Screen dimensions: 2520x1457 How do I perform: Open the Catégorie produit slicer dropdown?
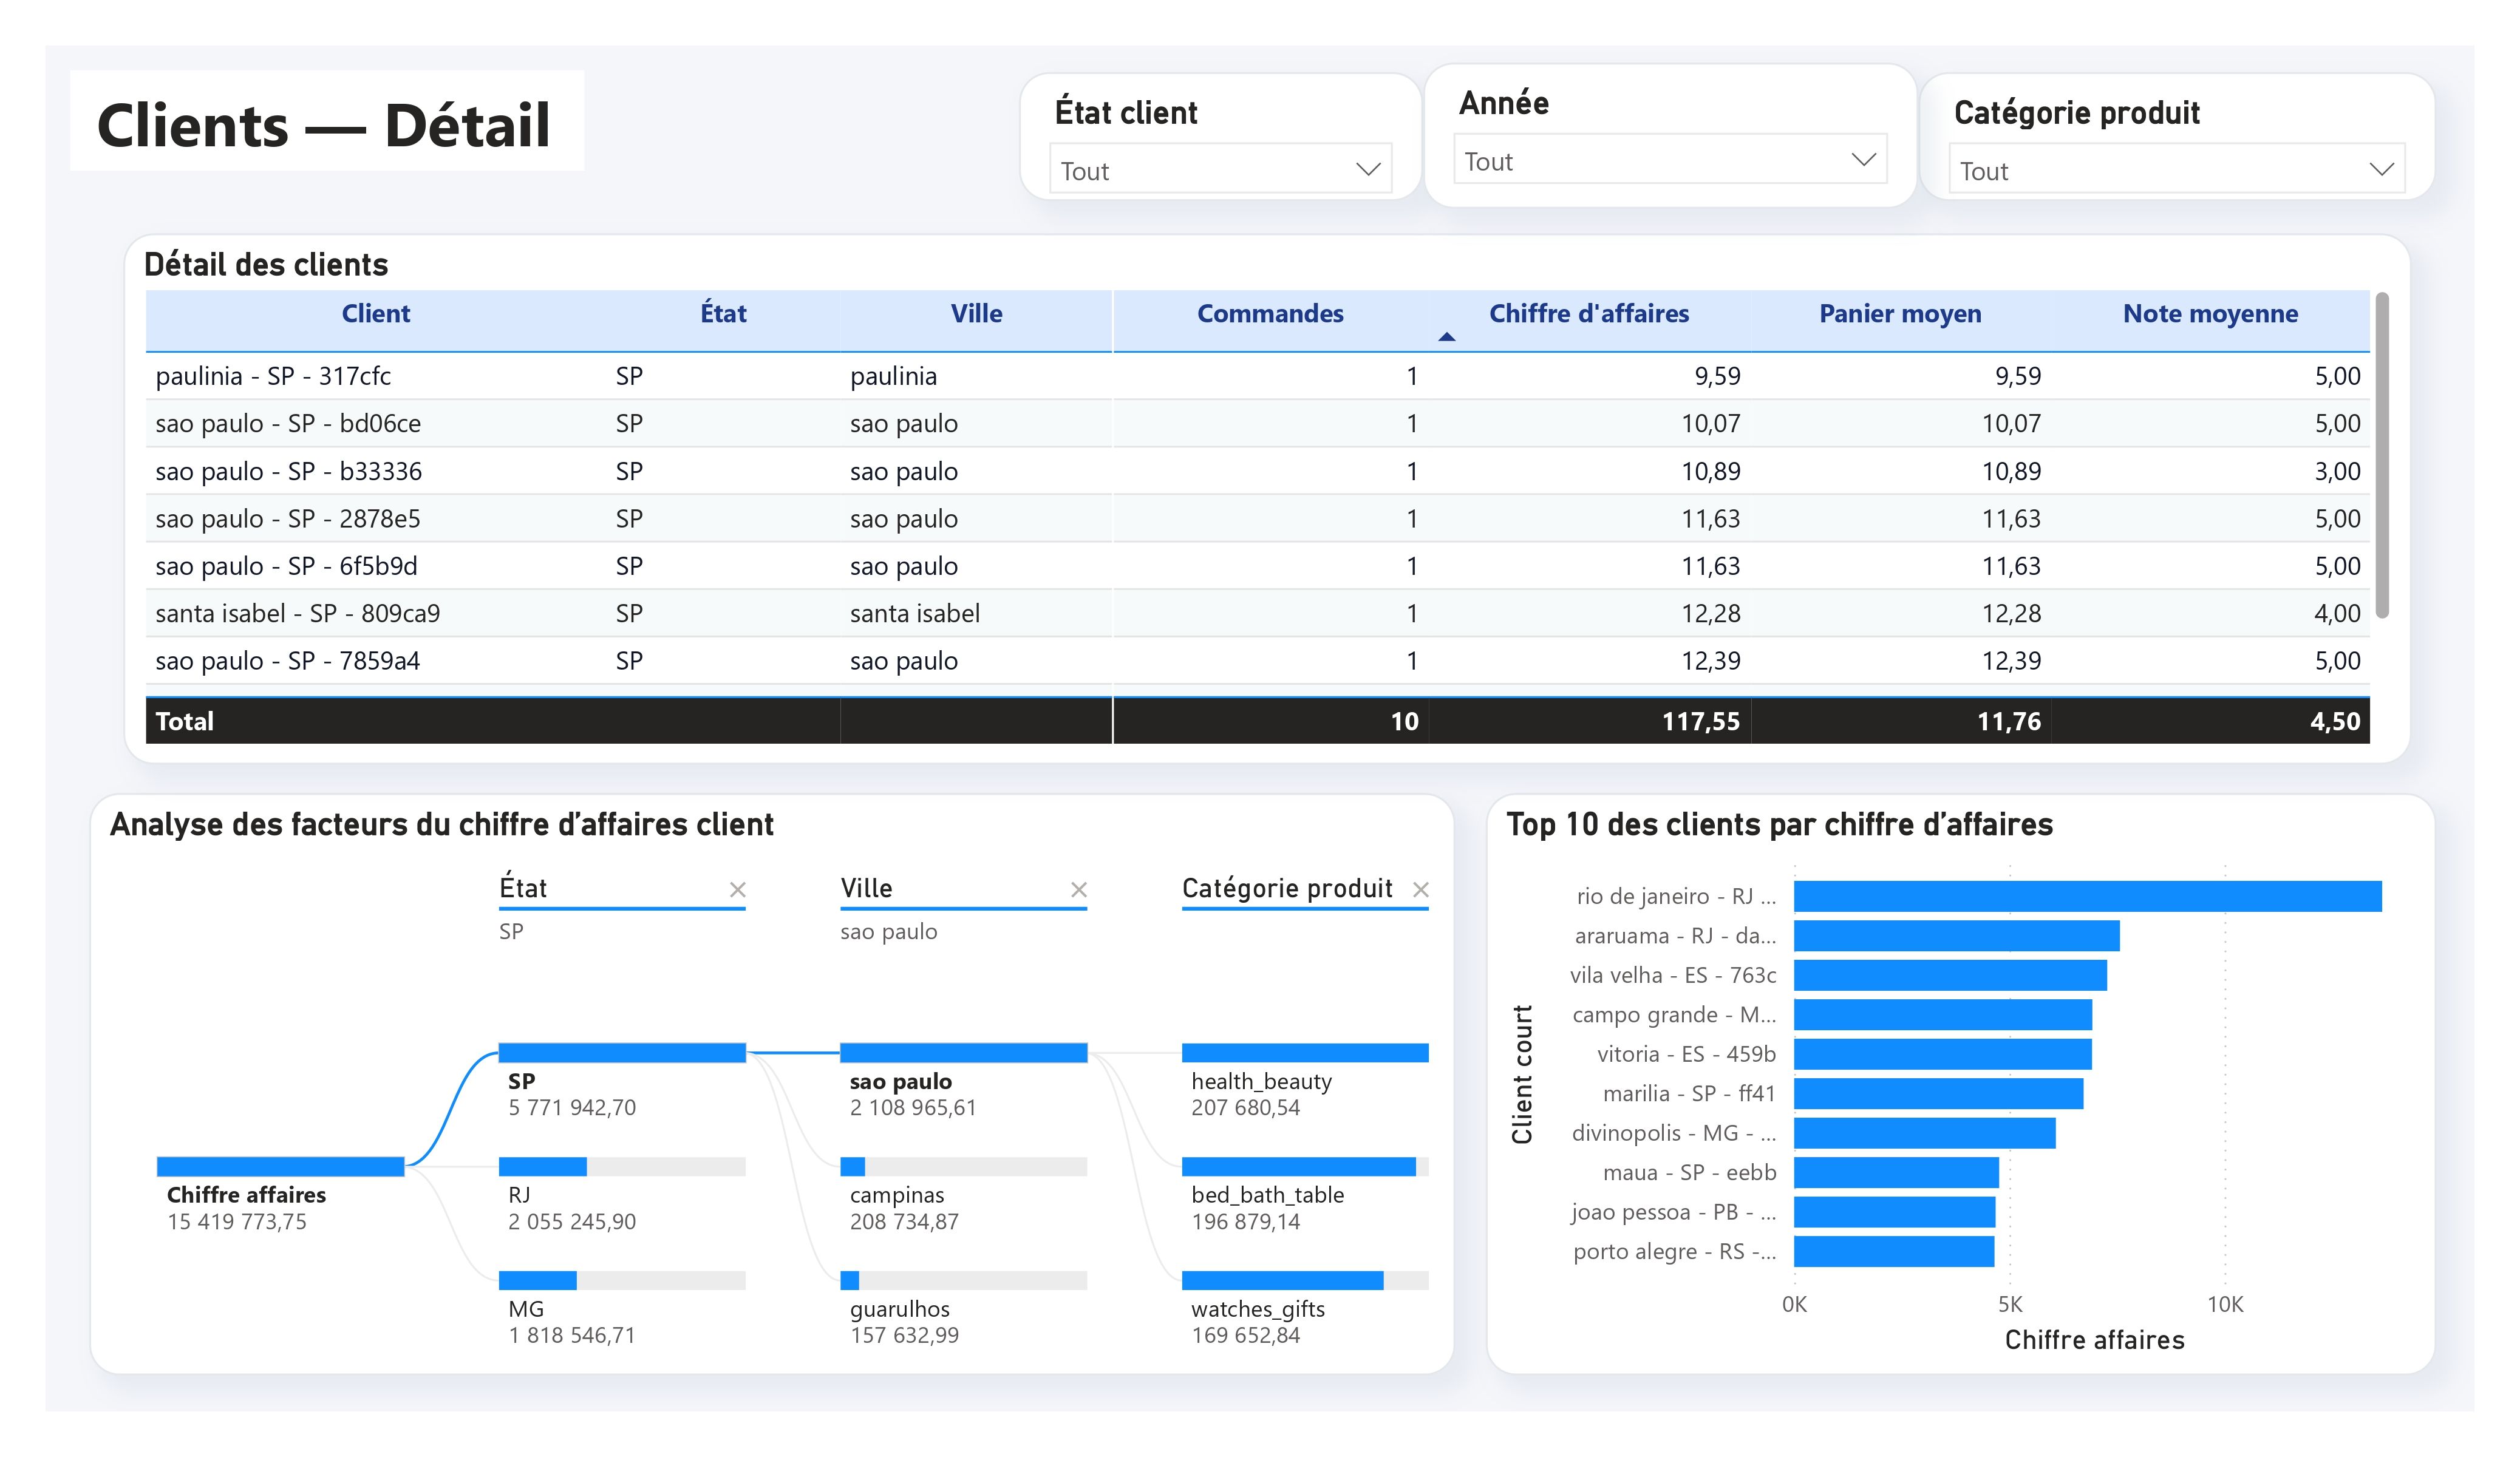[x=2176, y=171]
